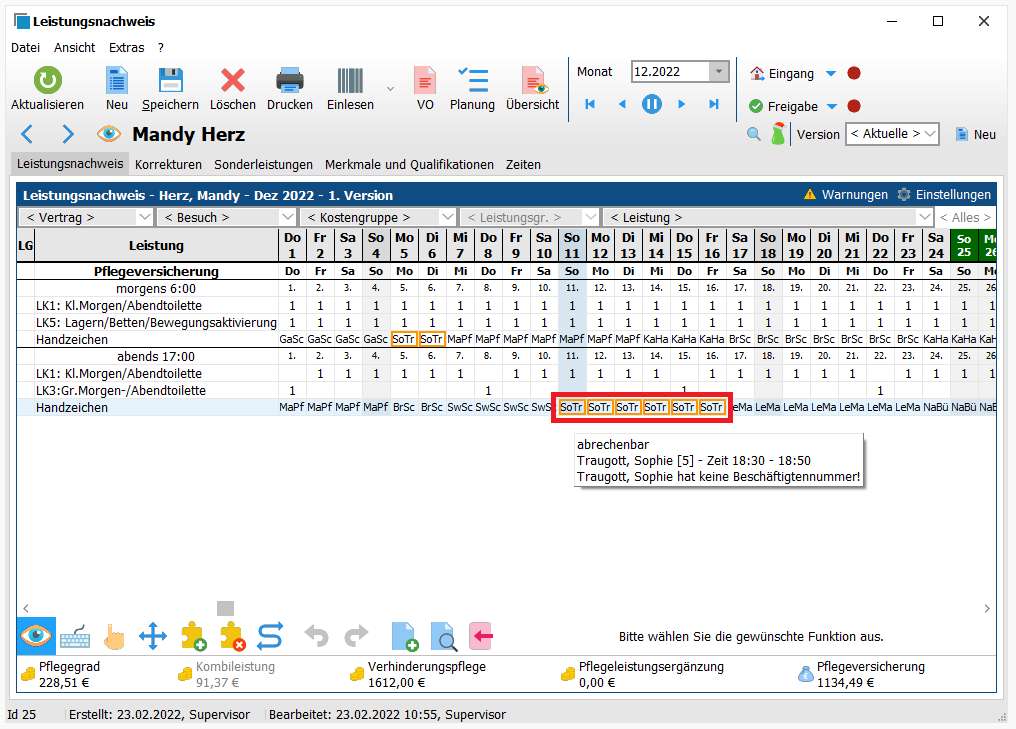This screenshot has height=729, width=1016.
Task: Expand the Freigabe dropdown arrow
Action: (832, 106)
